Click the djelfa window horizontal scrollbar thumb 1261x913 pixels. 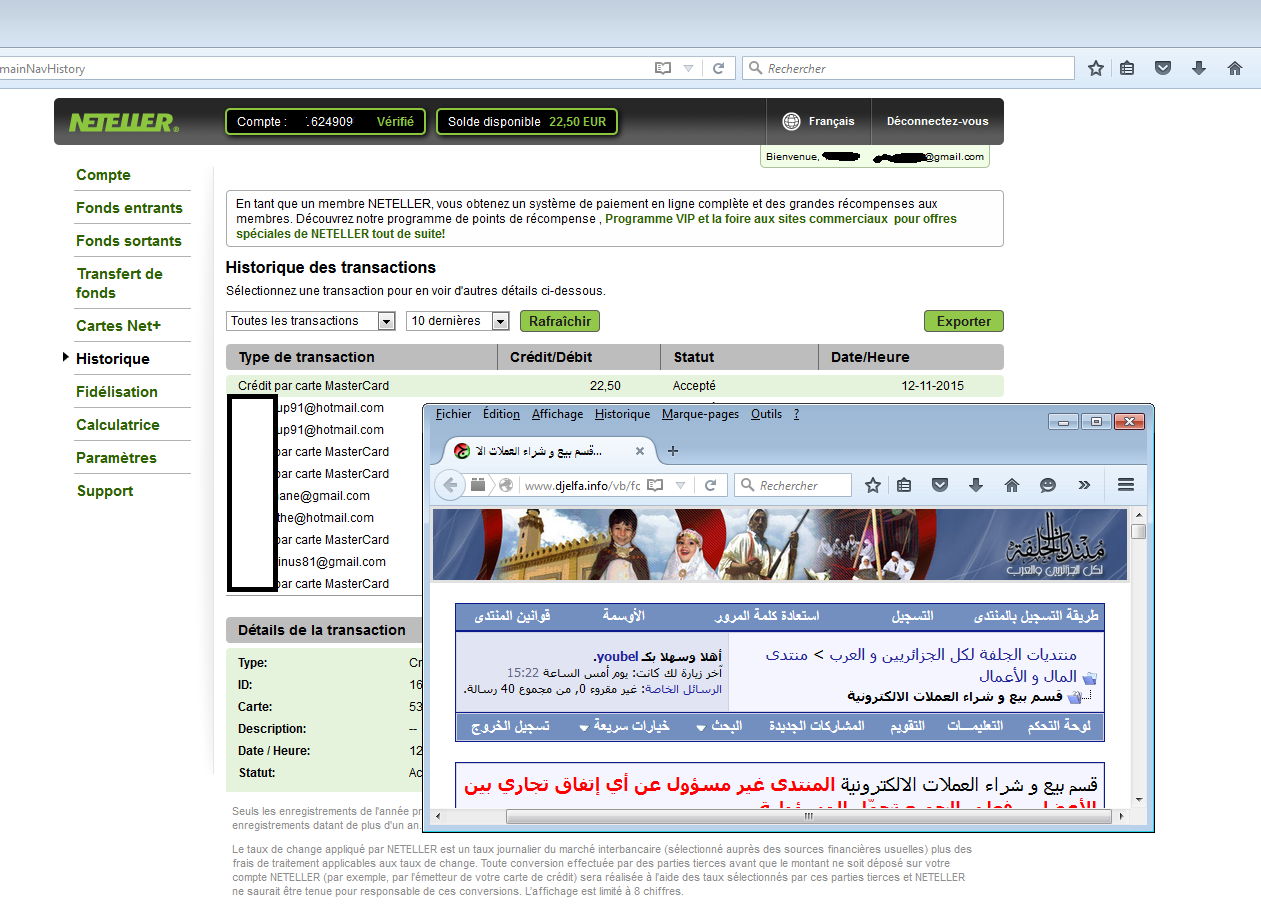pos(809,816)
